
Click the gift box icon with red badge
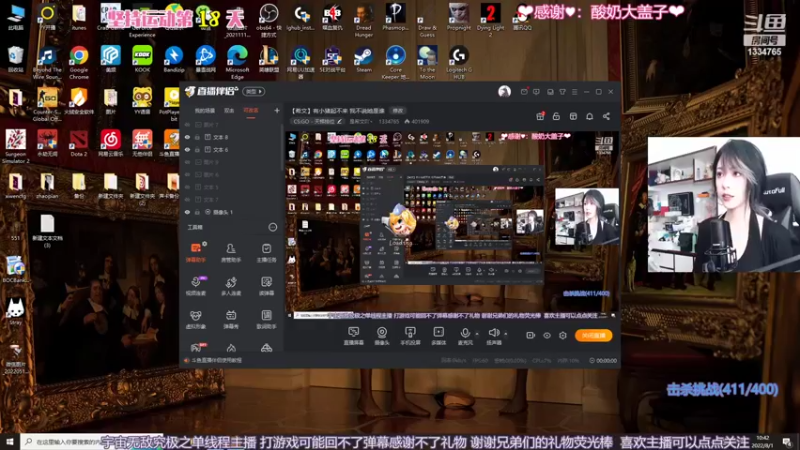point(540,116)
